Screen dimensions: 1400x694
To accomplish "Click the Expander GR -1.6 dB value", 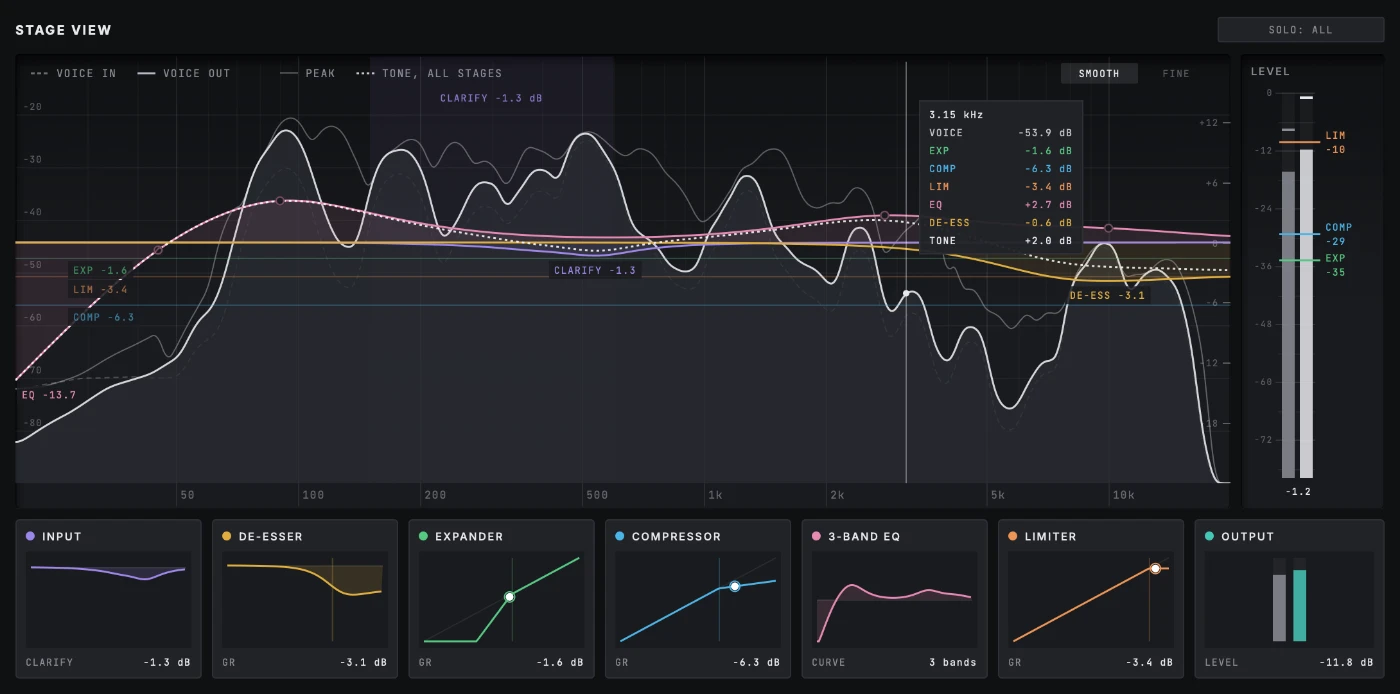I will click(x=562, y=662).
